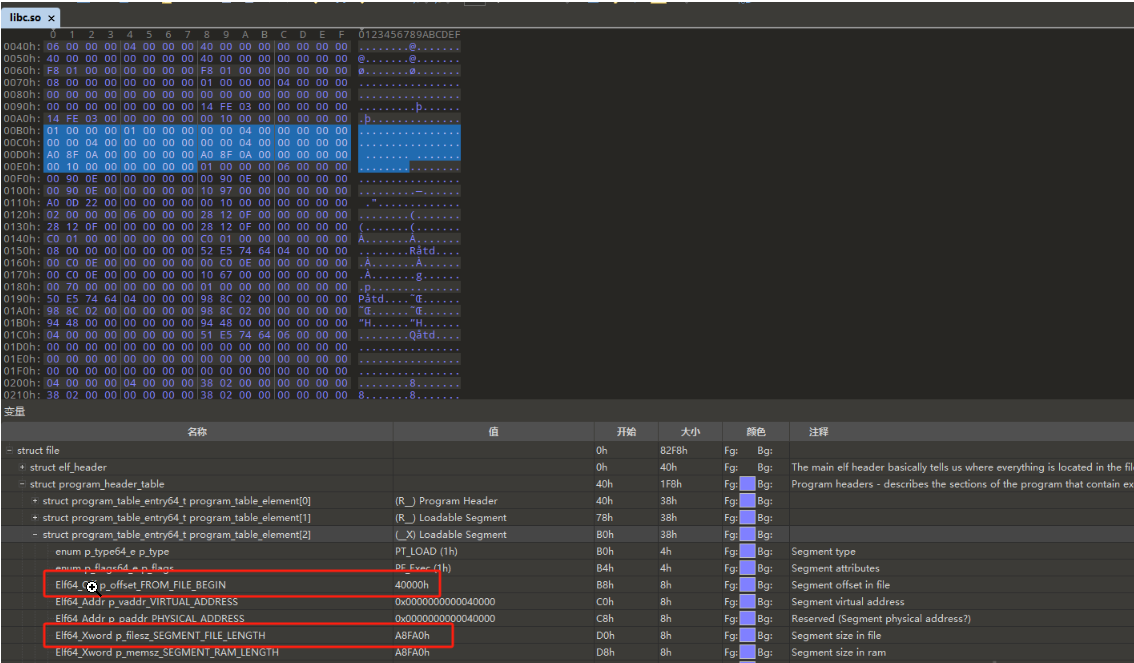Click the value 40000h of p_offset

click(x=412, y=585)
